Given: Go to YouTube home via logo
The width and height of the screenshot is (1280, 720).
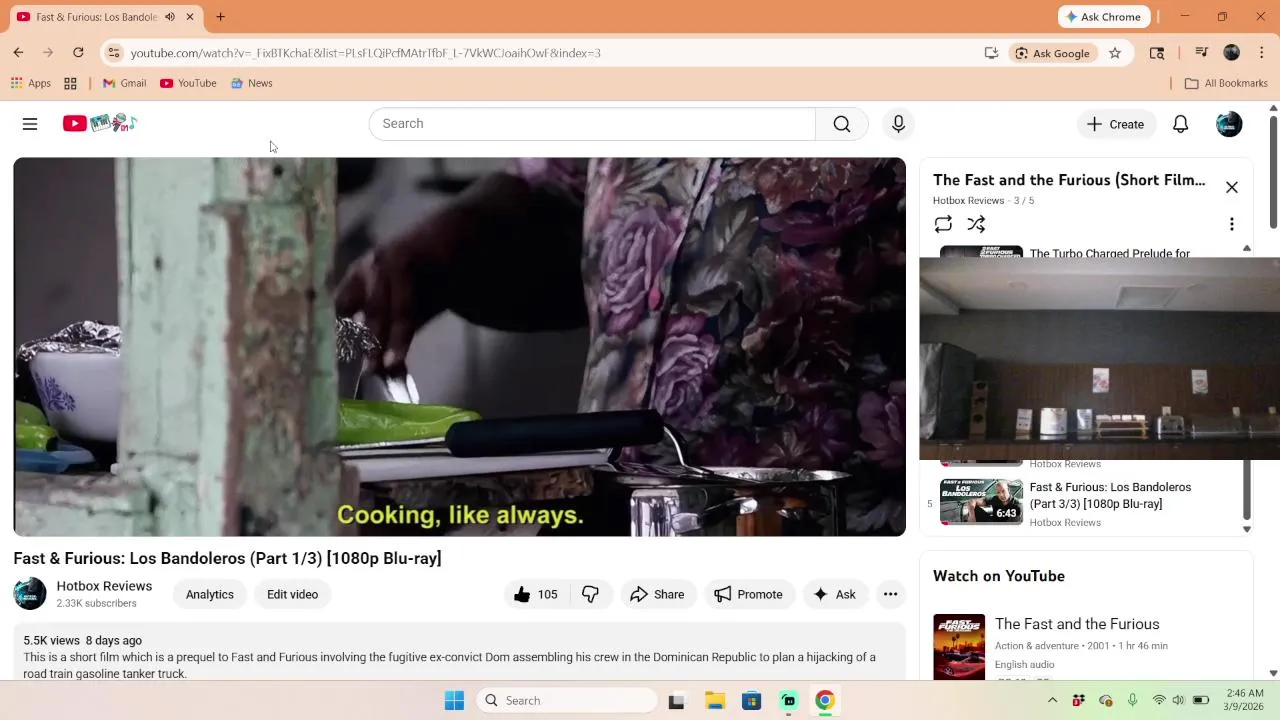Looking at the screenshot, I should 99,123.
